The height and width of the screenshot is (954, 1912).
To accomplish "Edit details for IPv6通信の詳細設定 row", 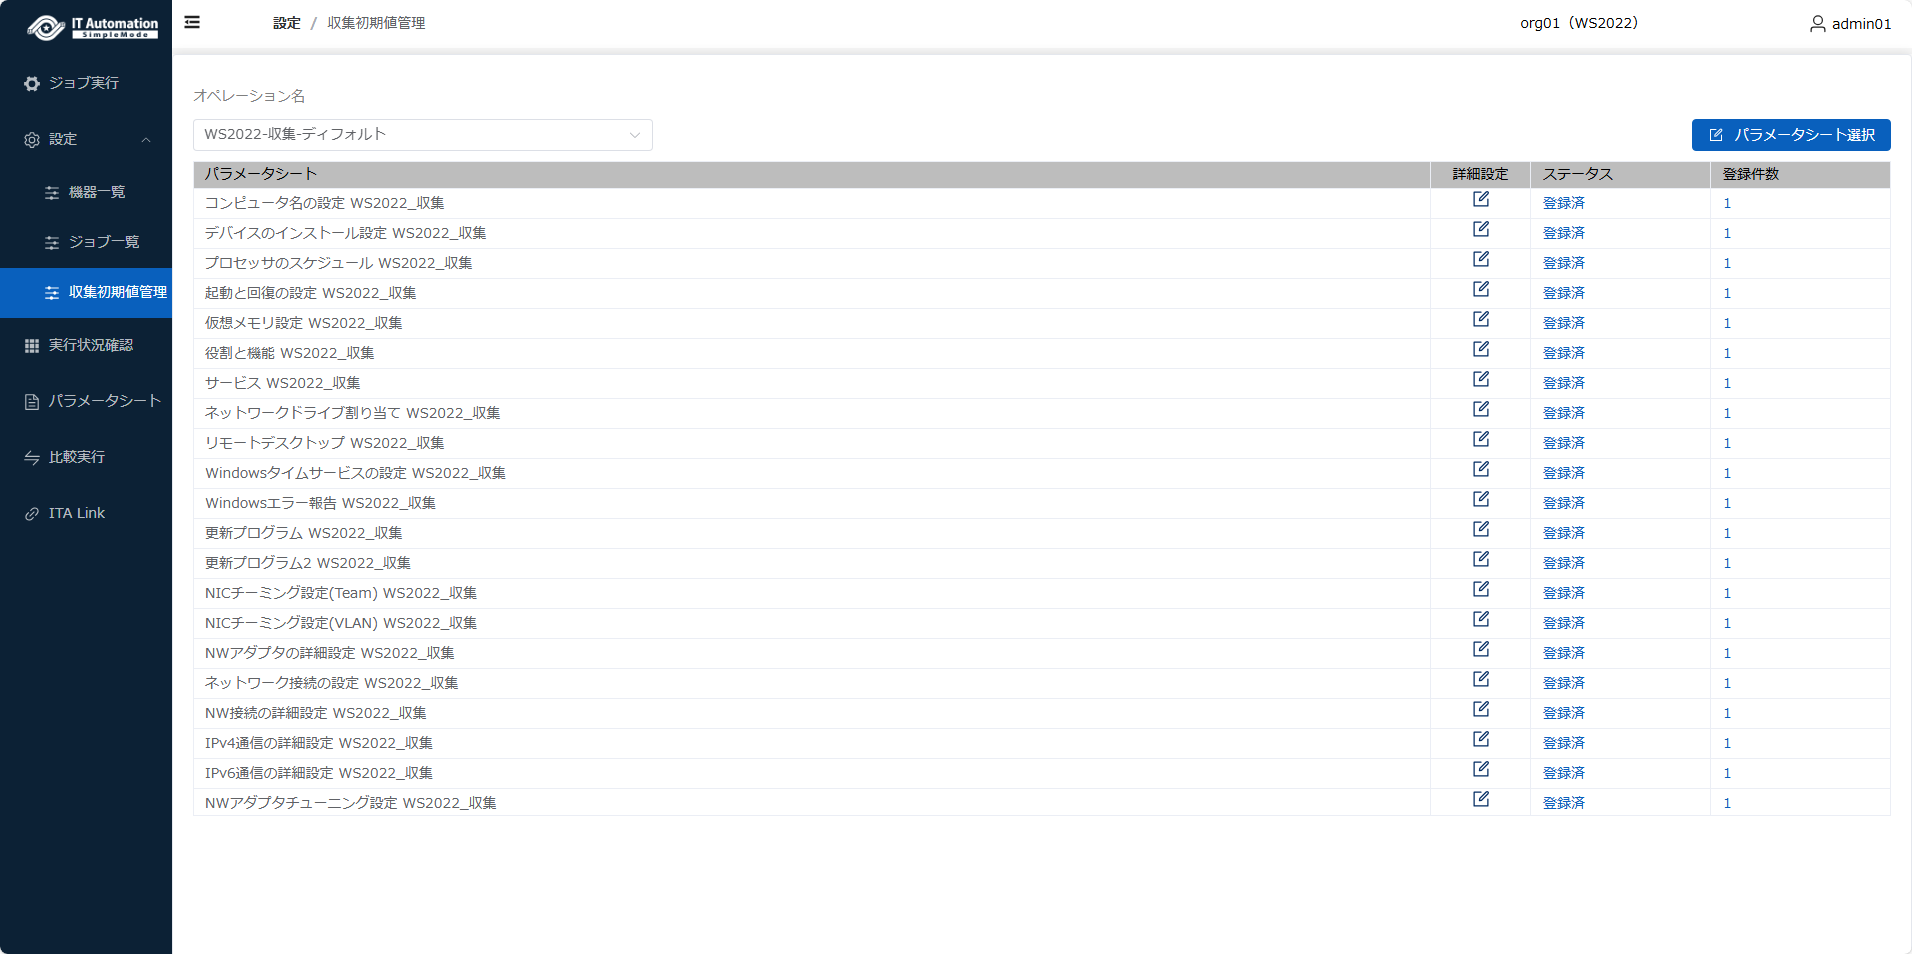I will point(1481,770).
